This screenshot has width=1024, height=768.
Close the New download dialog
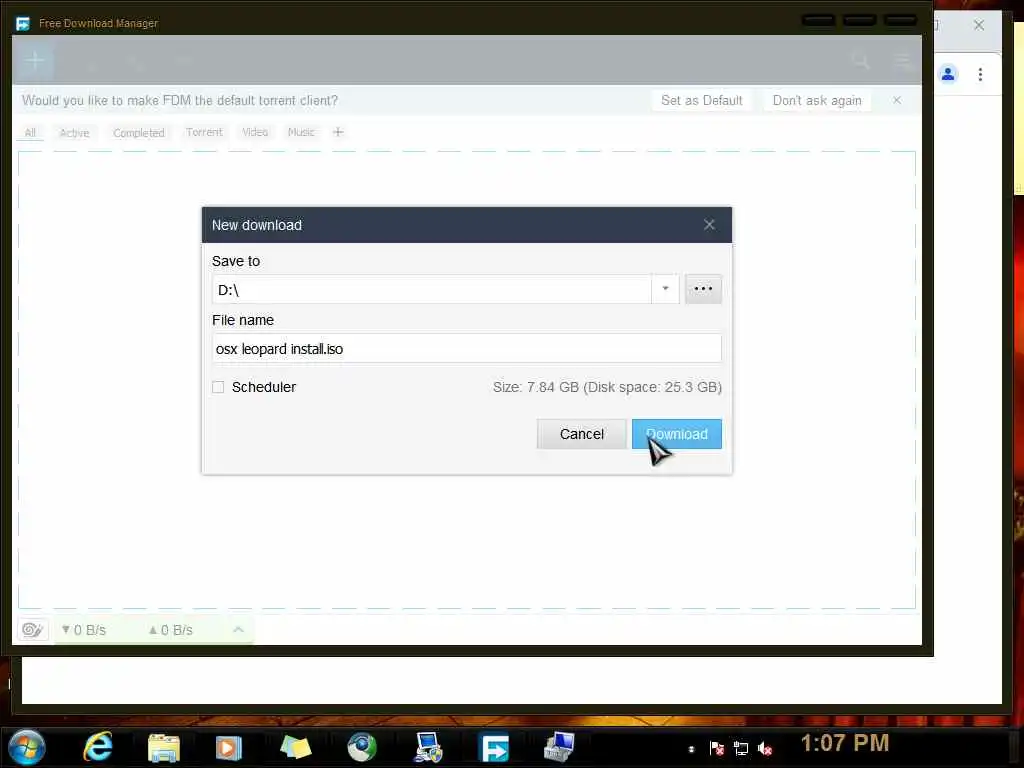[709, 225]
